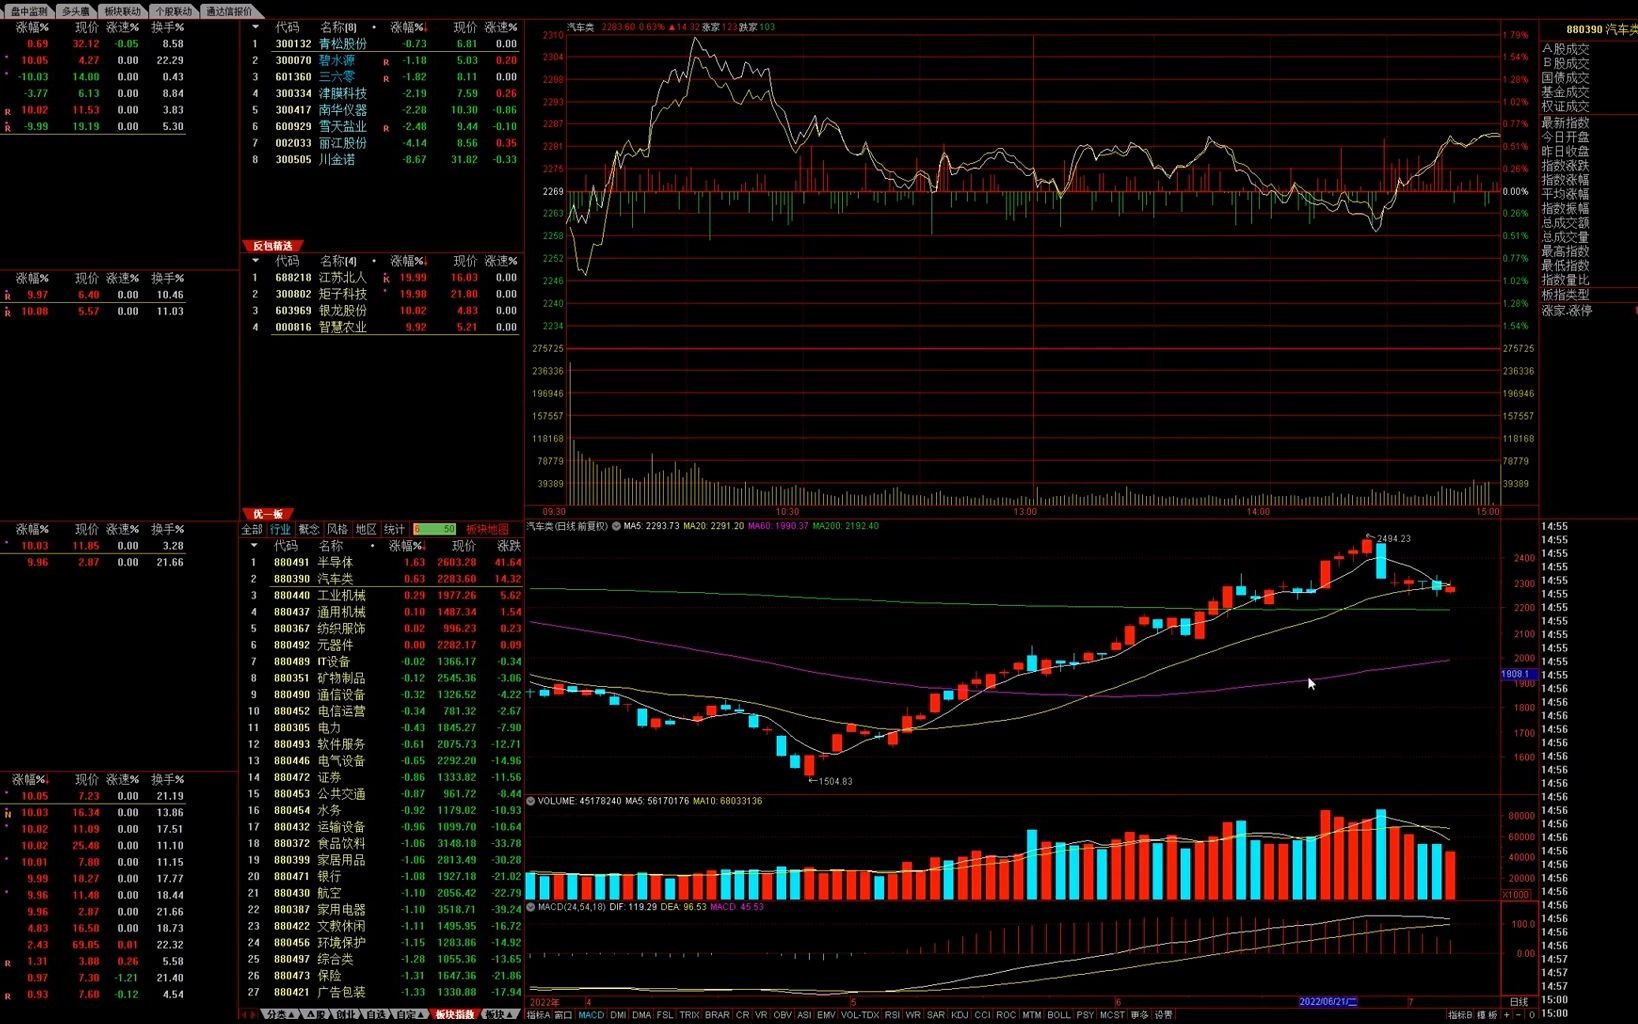Viewport: 1638px width, 1024px height.
Task: Open the 盘中监测 tab
Action: [29, 11]
